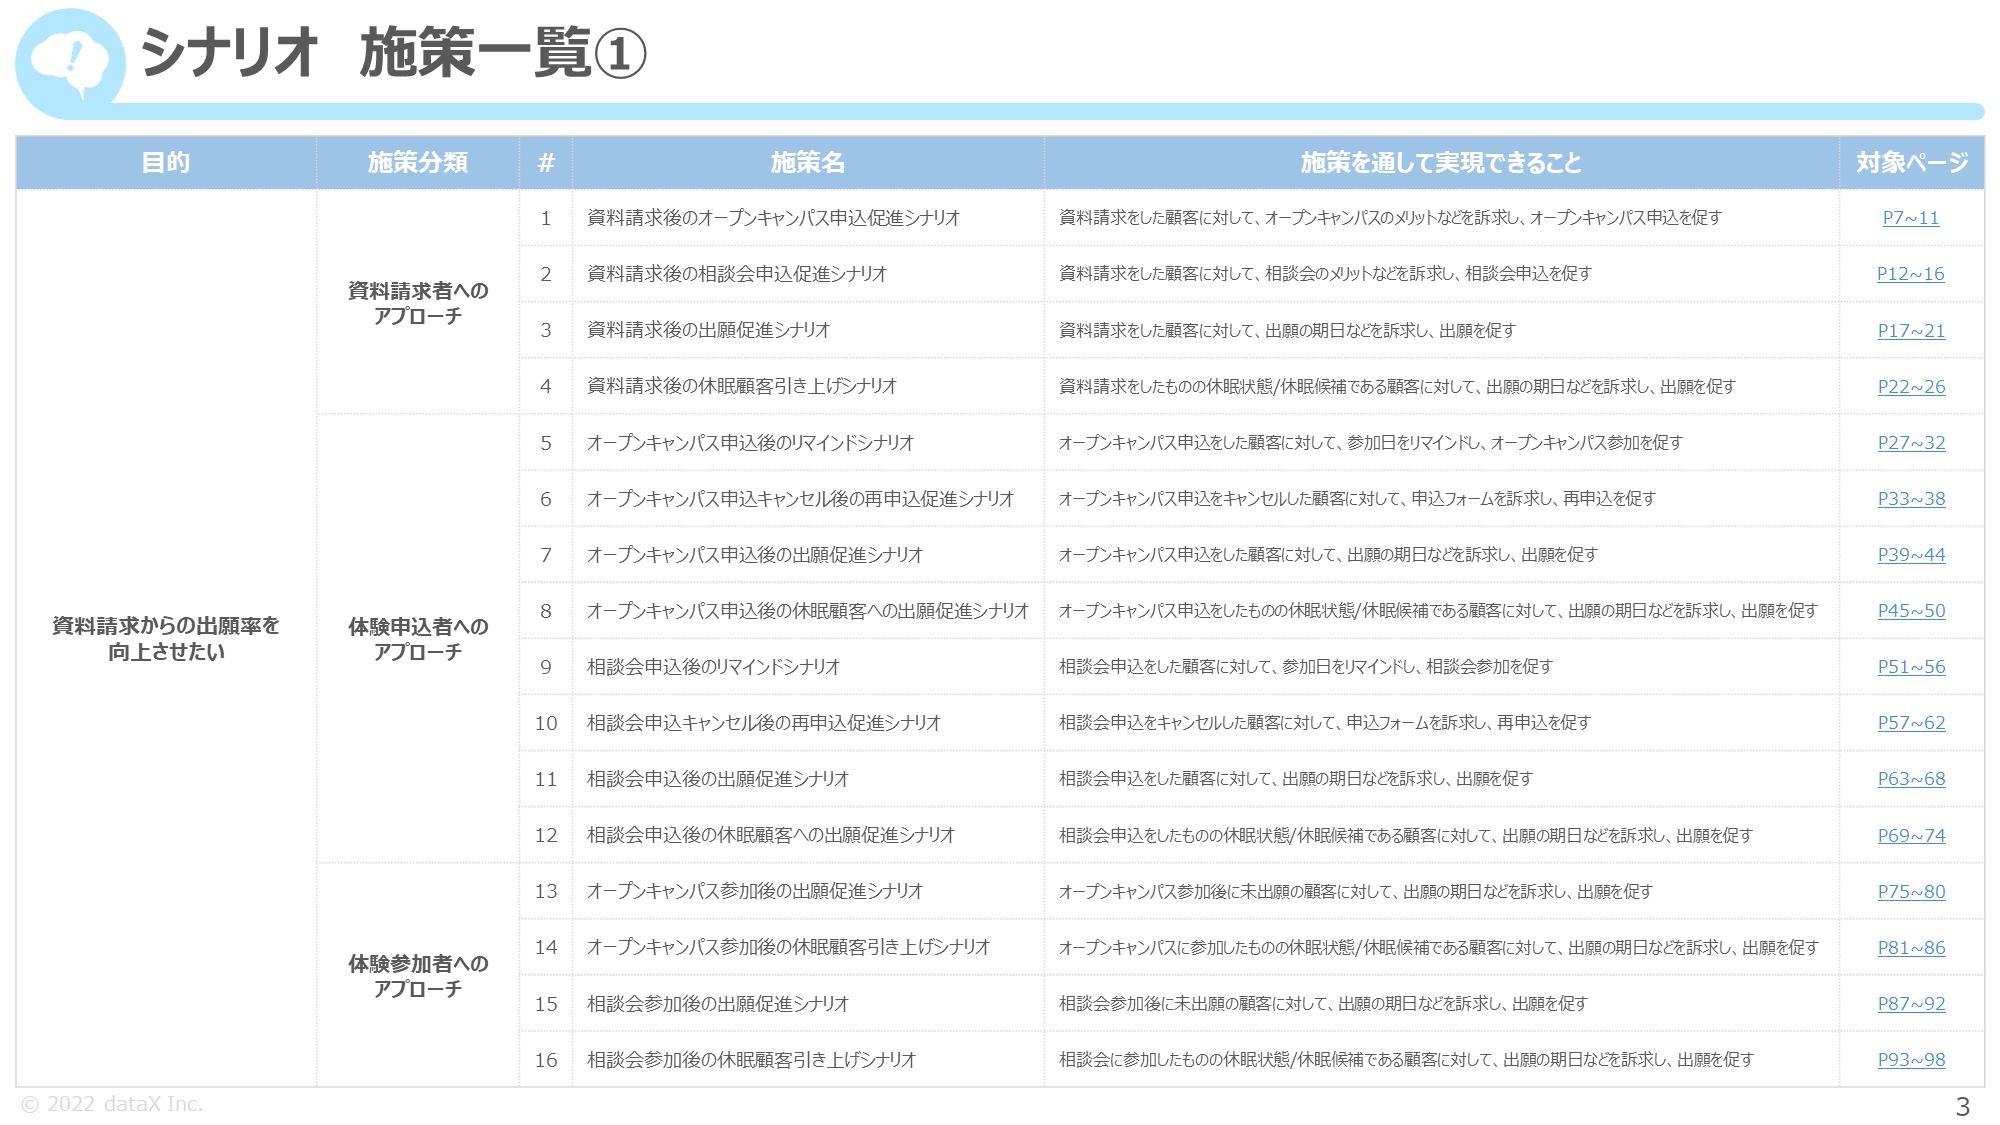Select 資料請求後のオープンキャンパス申込促進シナリオ
Viewport: 2000px width, 1125px height.
773,218
